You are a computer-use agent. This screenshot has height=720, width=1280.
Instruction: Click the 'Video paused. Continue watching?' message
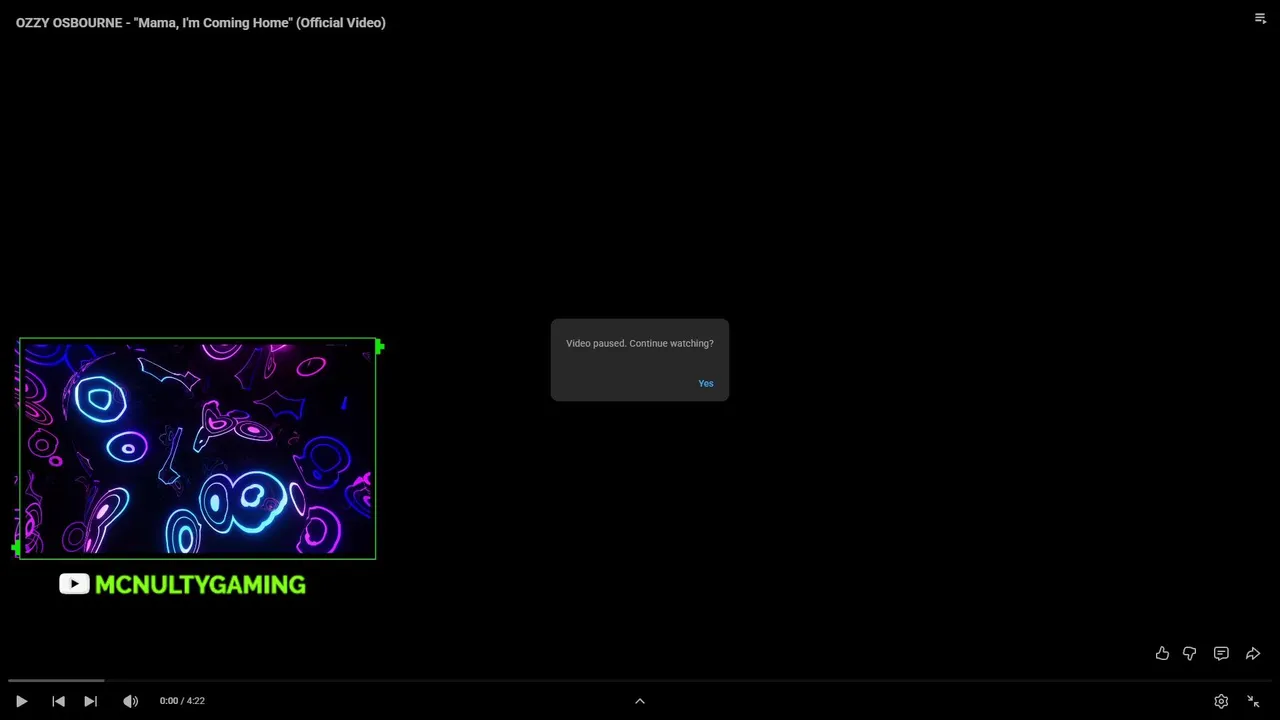click(x=640, y=343)
